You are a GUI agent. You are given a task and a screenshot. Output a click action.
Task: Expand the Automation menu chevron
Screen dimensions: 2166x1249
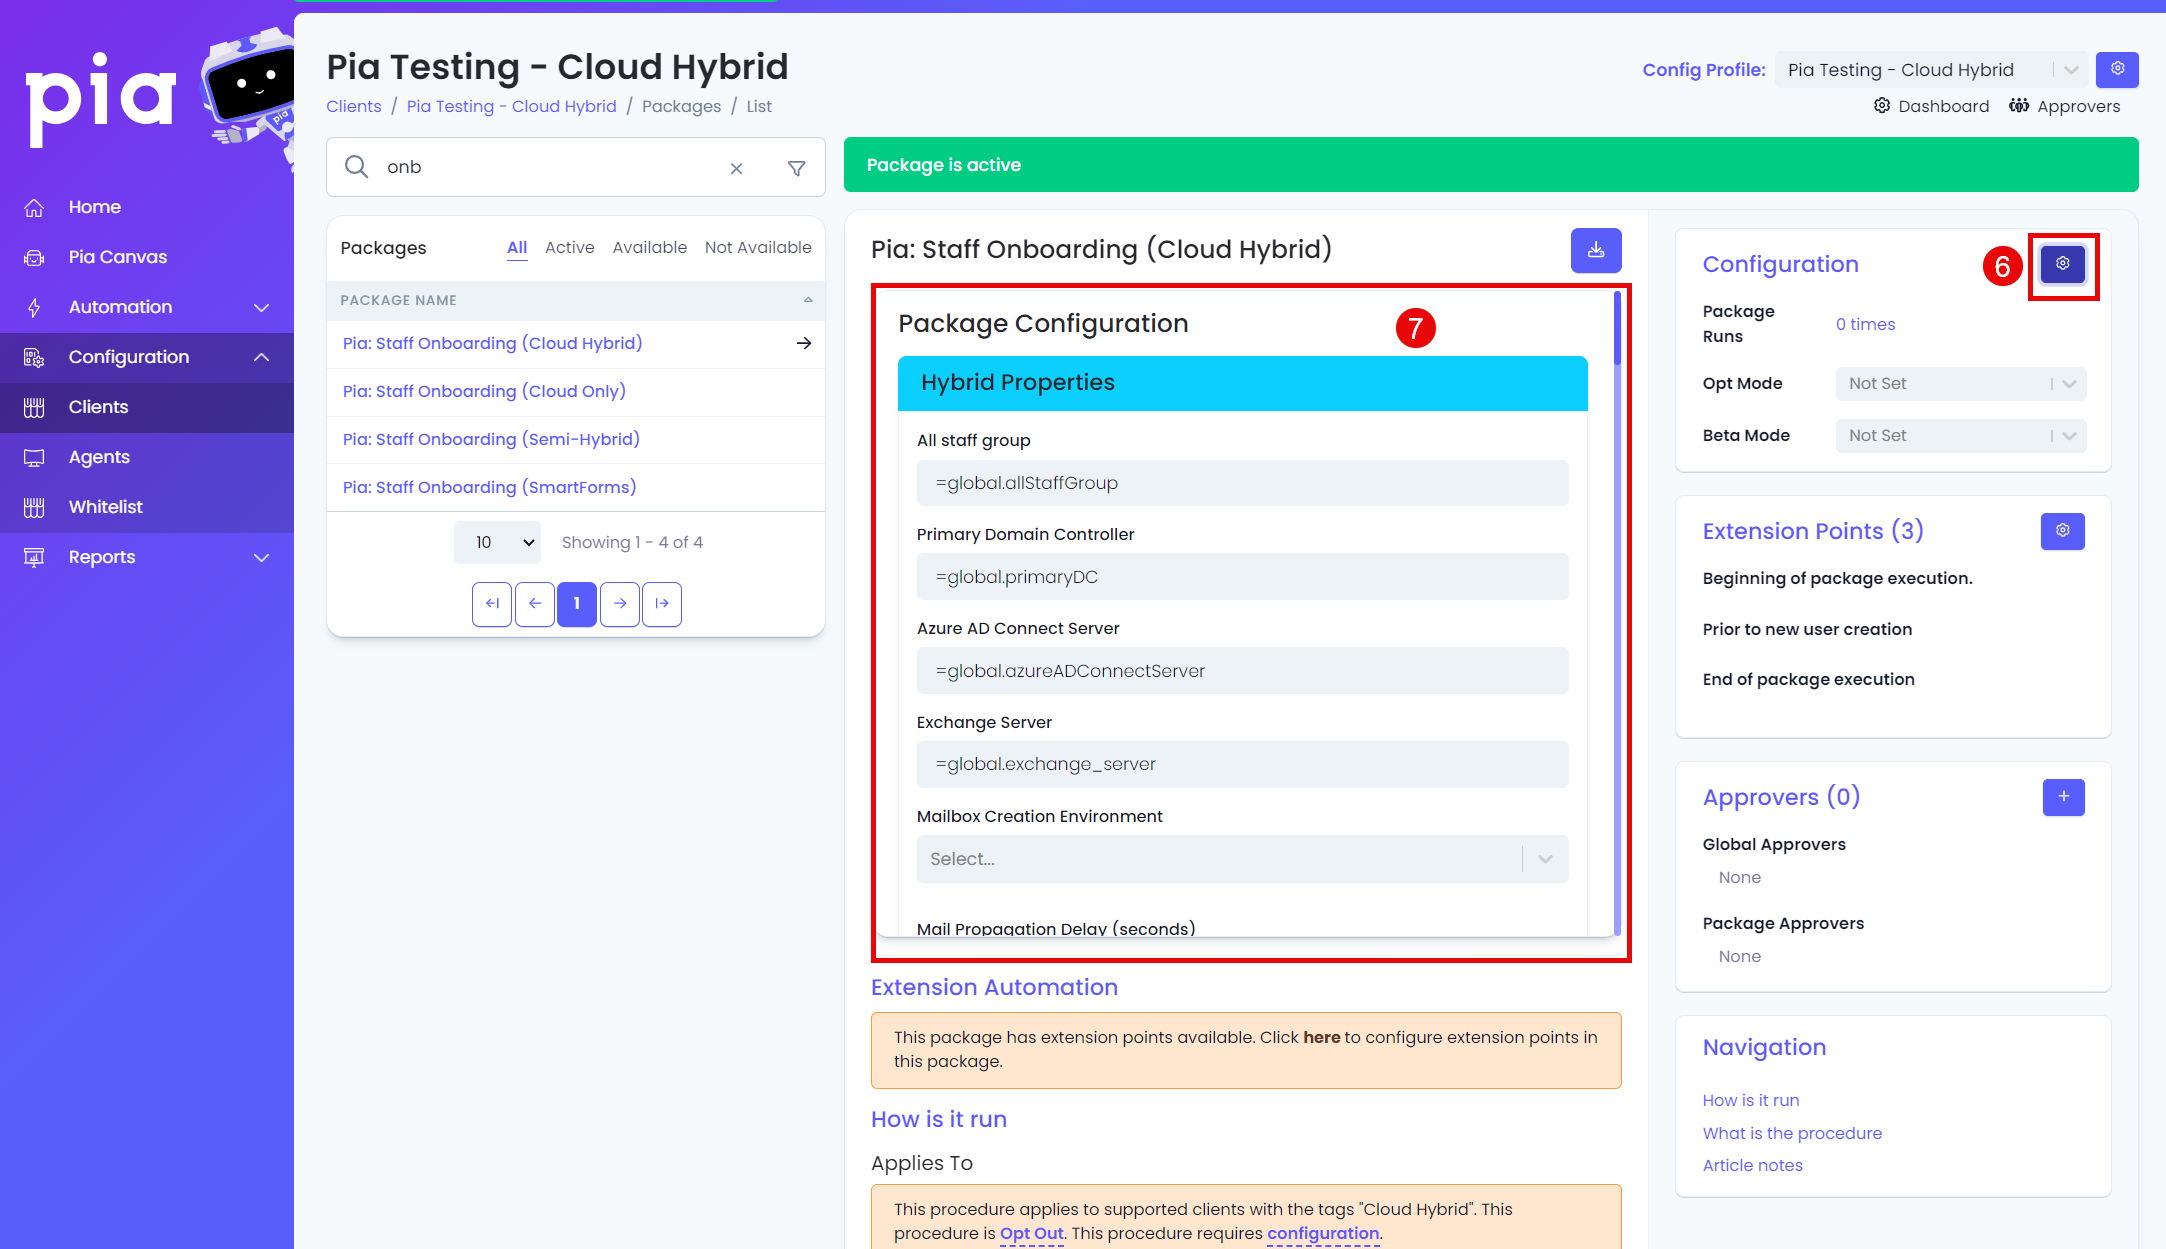tap(262, 307)
